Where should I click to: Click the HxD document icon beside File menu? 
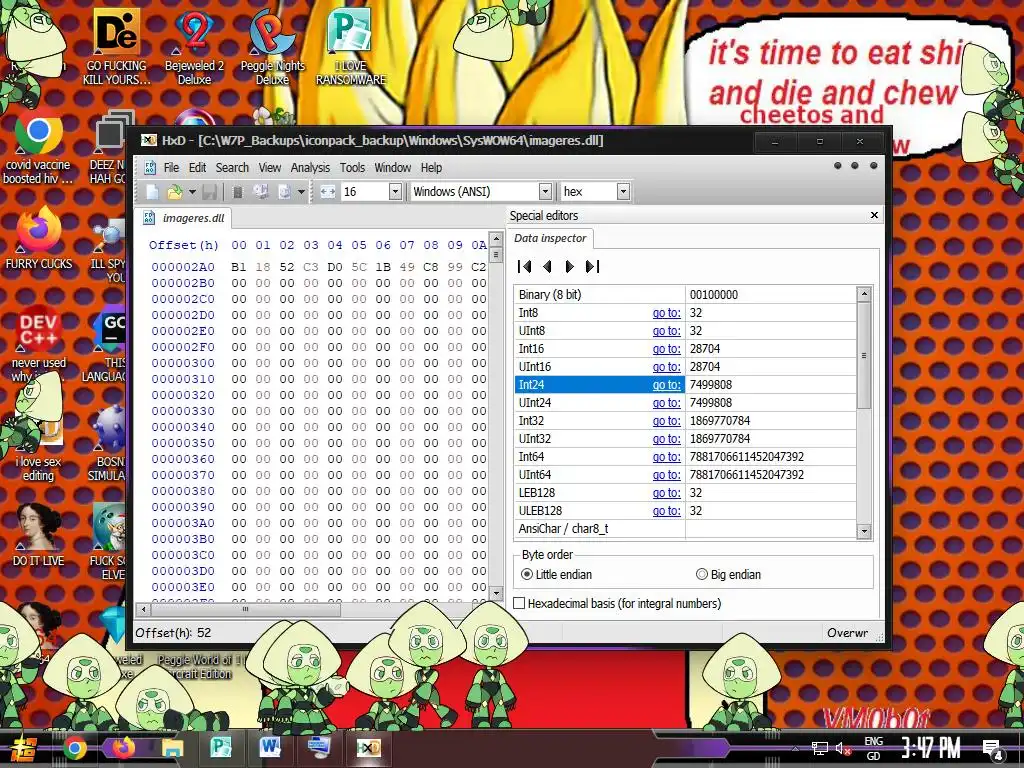pos(150,168)
